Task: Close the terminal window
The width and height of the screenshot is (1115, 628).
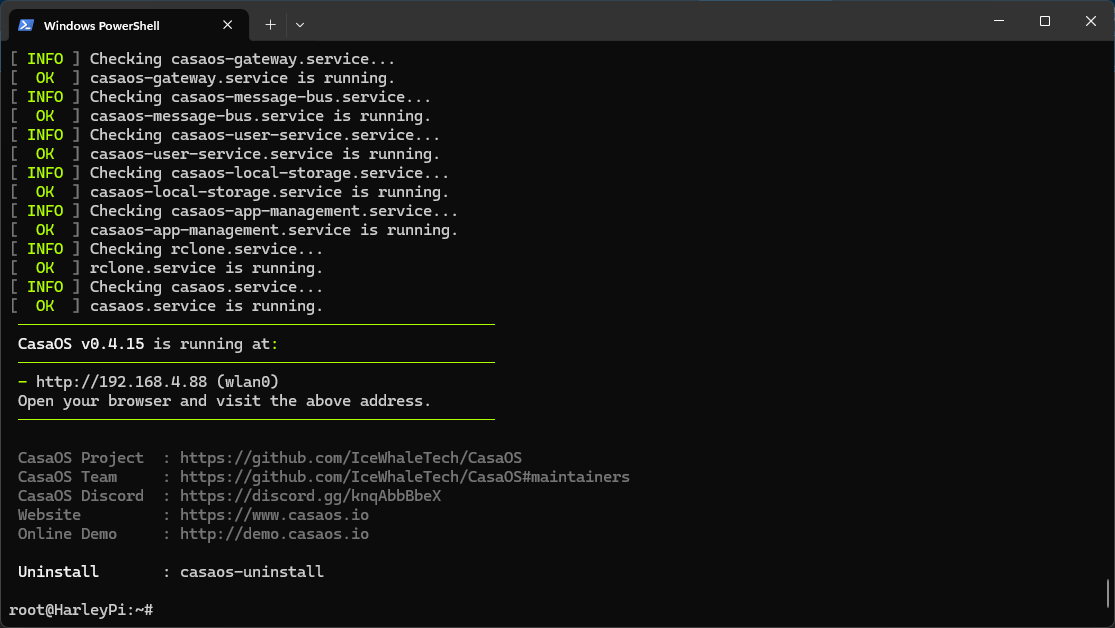Action: click(x=1090, y=21)
